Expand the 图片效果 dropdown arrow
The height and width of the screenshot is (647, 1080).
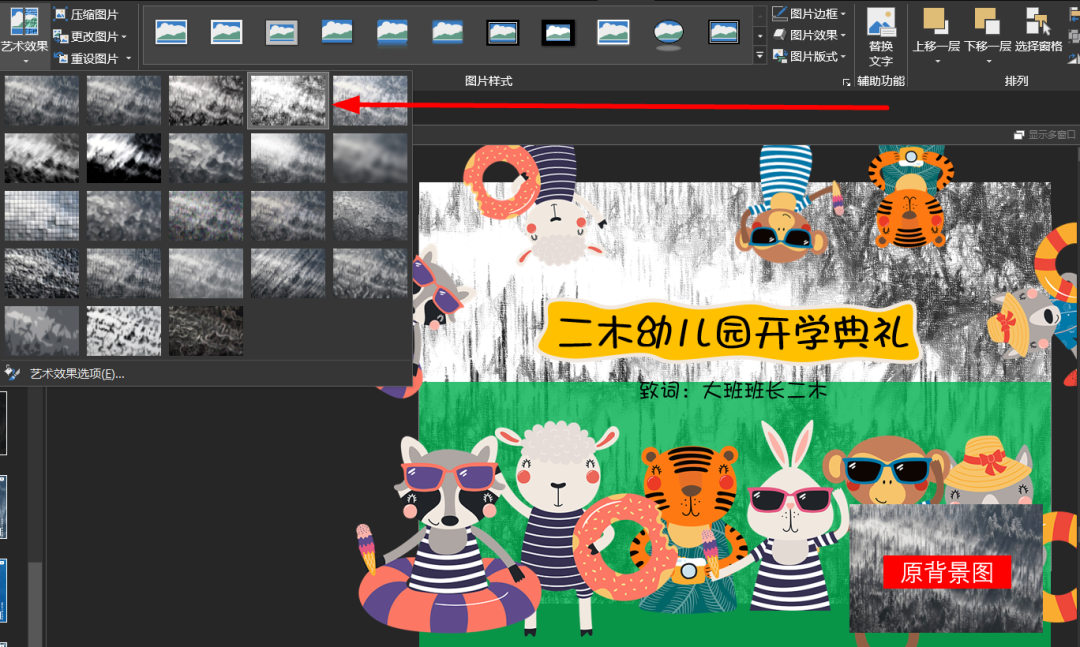point(843,35)
